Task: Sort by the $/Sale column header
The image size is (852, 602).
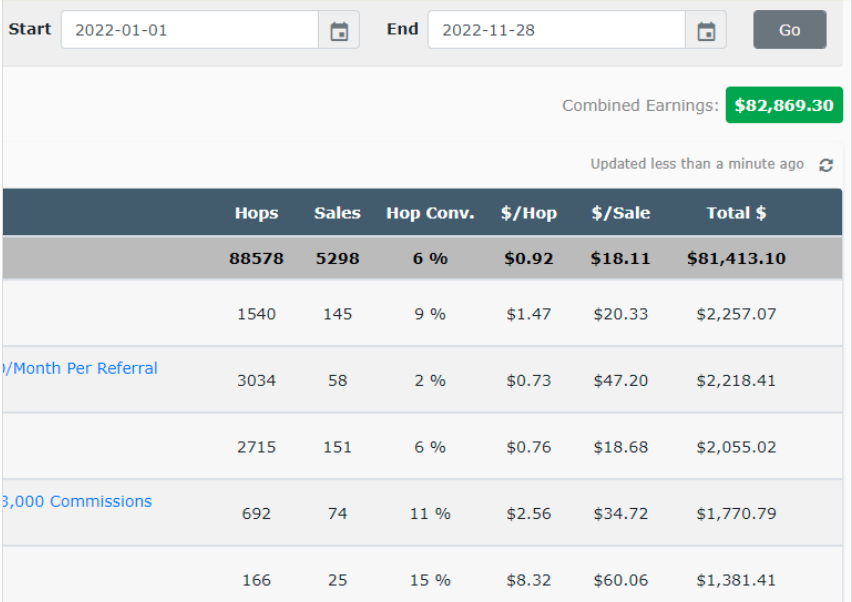Action: 620,212
